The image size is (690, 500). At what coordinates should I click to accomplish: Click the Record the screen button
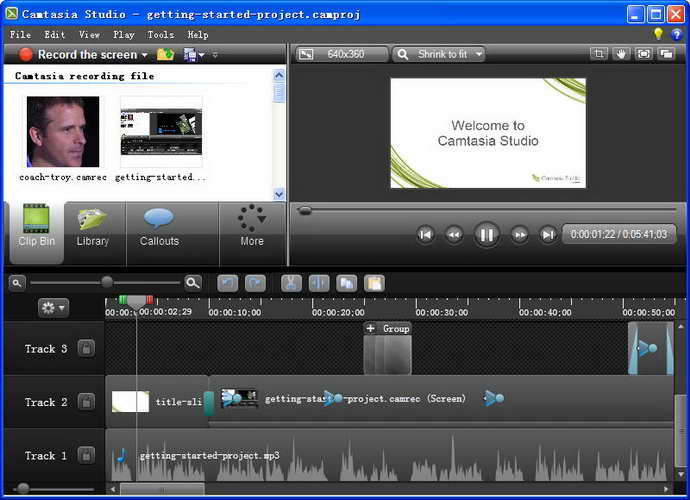click(x=84, y=54)
